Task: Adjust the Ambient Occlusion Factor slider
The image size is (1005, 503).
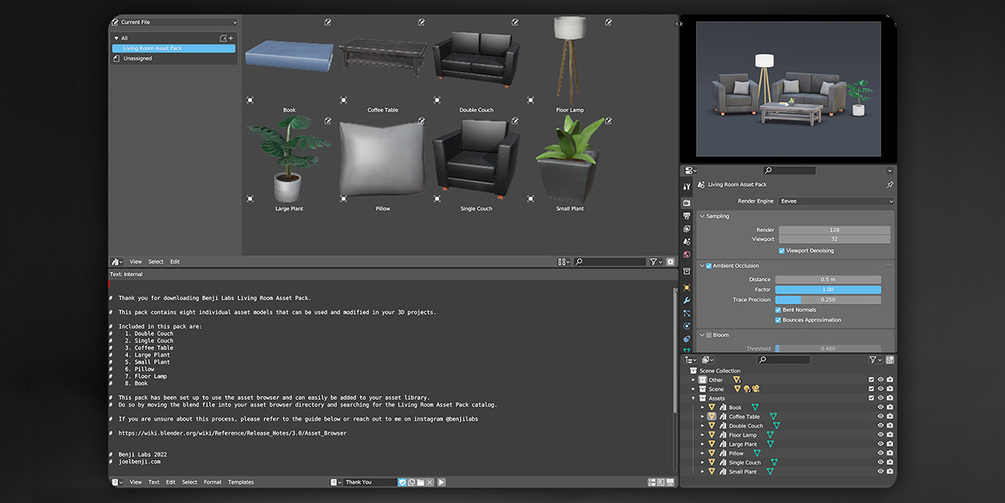Action: [827, 290]
